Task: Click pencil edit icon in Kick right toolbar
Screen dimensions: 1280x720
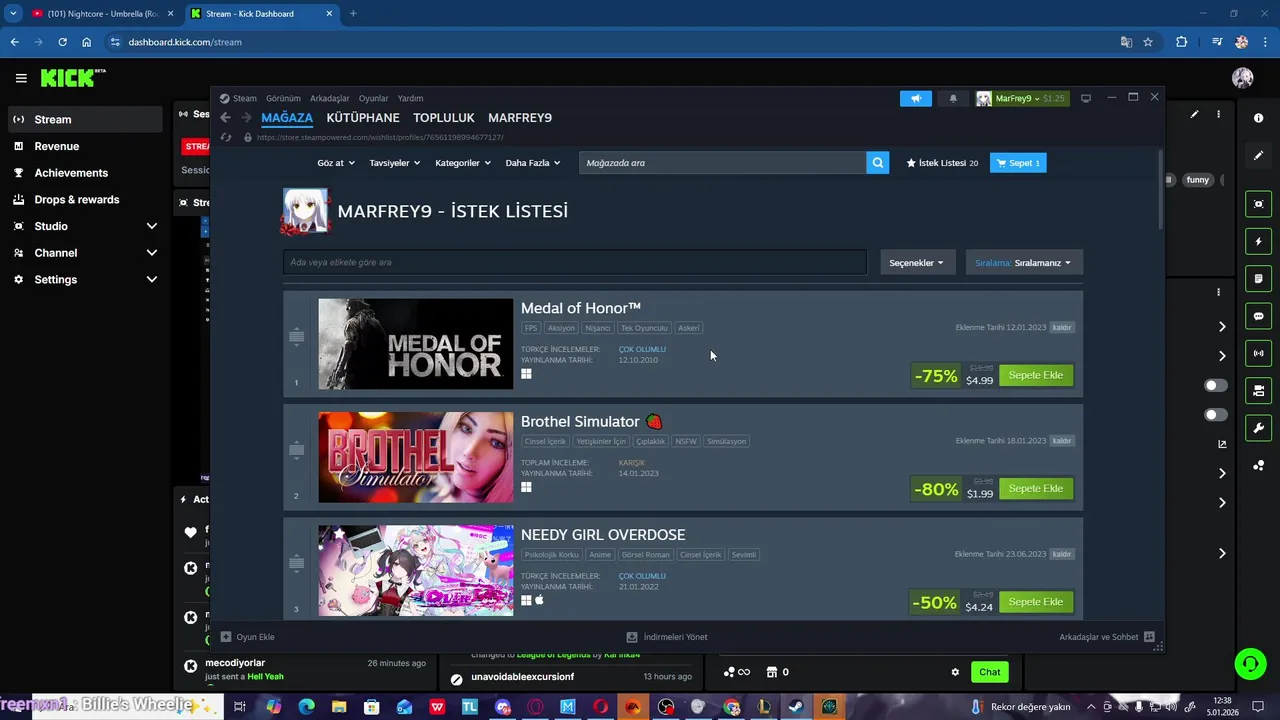Action: click(1258, 156)
